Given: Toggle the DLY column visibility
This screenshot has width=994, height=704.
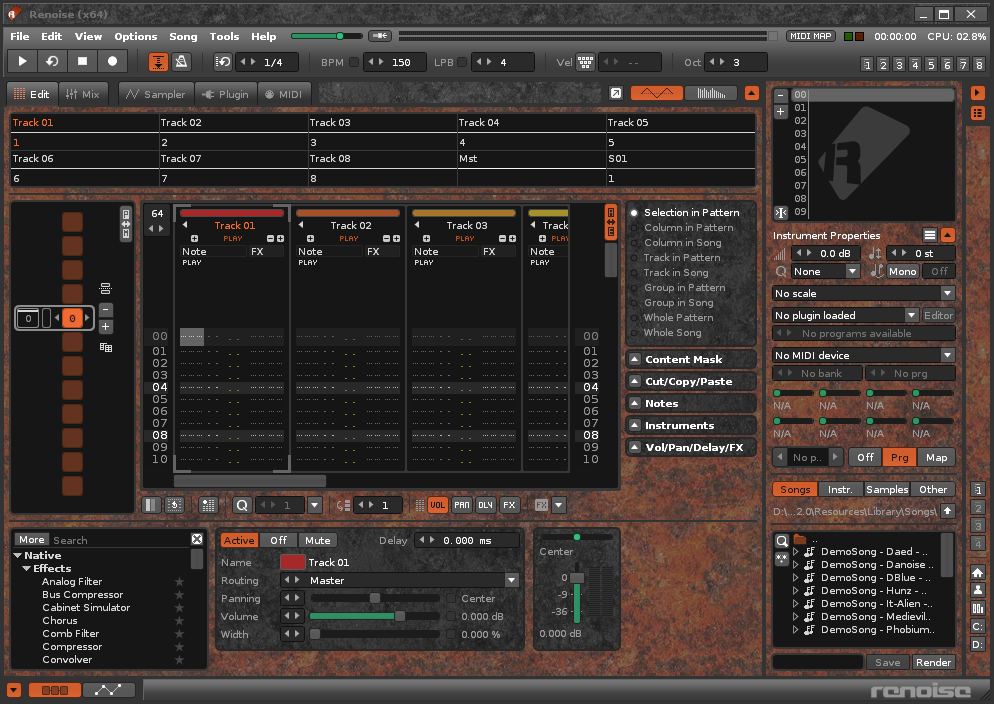Looking at the screenshot, I should 486,505.
